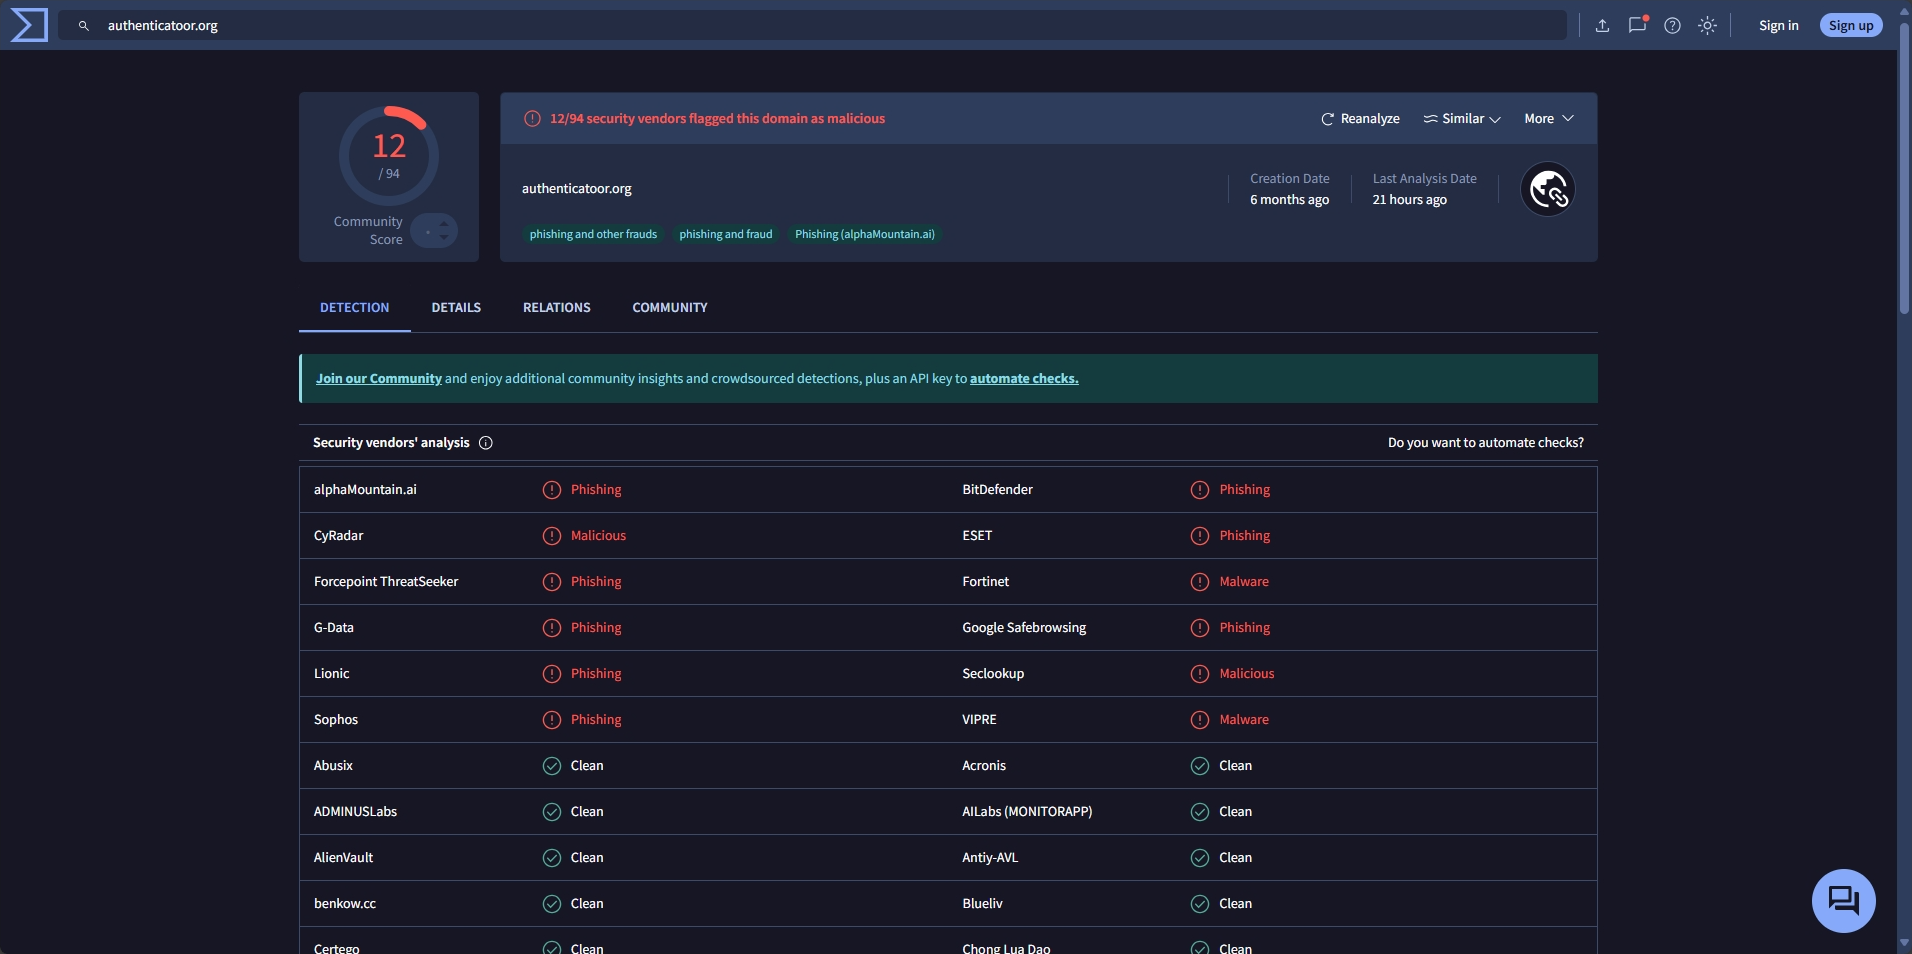
Task: Click the VirusTotal sigma logo
Action: pyautogui.click(x=29, y=25)
